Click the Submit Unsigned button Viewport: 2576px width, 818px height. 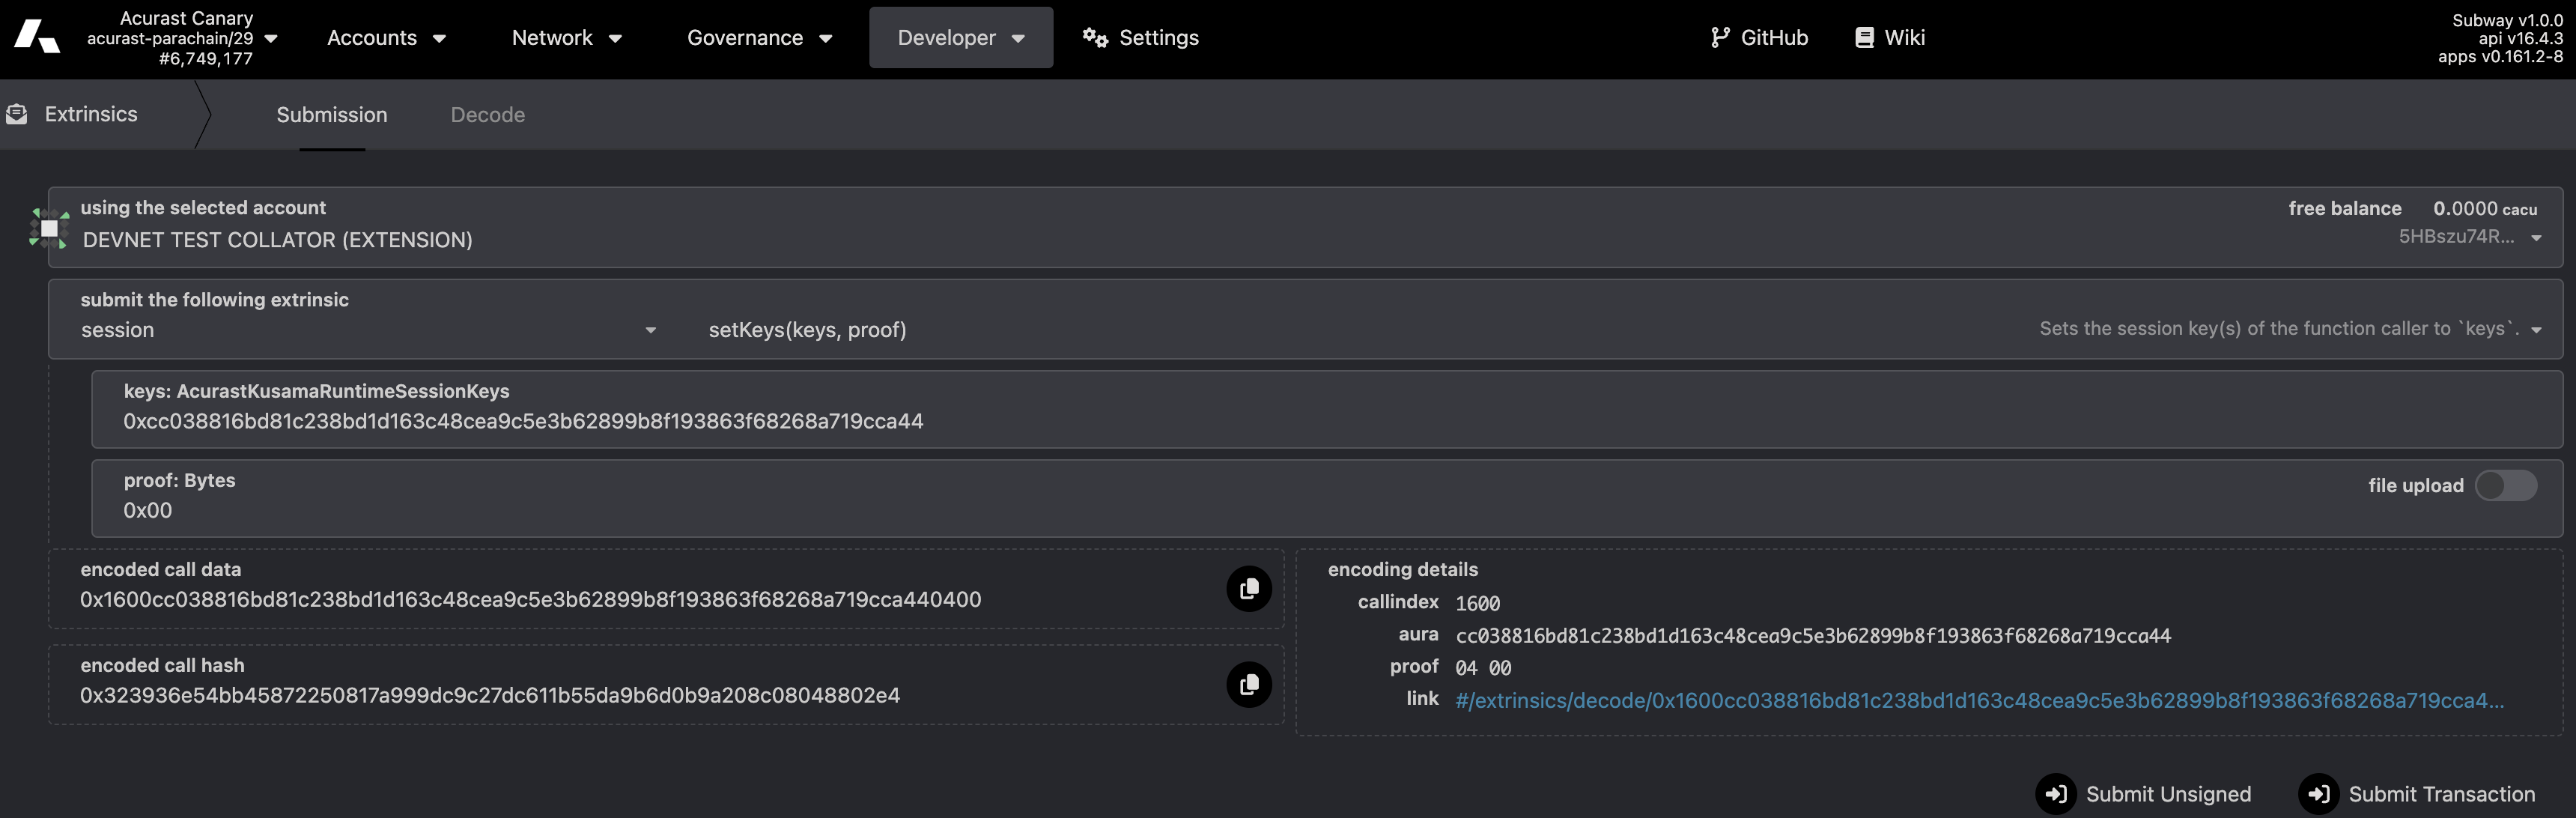tap(2144, 794)
